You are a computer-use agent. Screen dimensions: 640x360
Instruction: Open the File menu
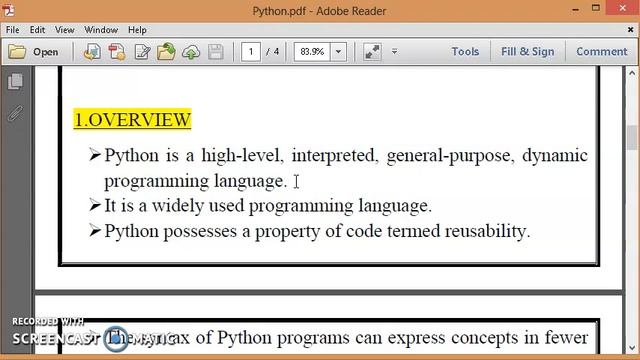(12, 30)
